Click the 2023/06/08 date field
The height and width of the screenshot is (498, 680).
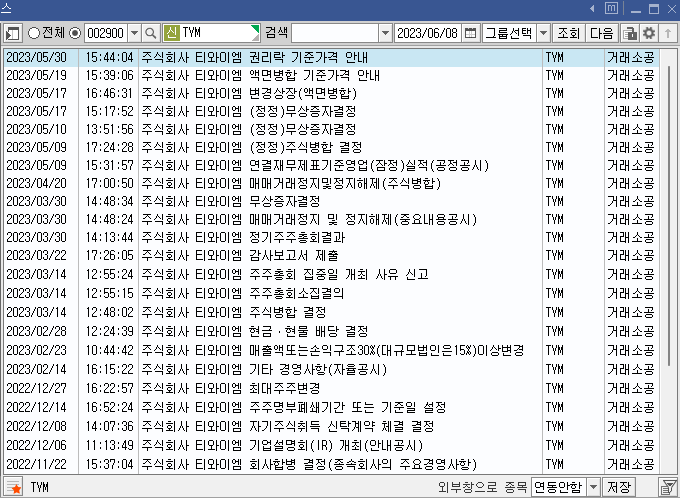pyautogui.click(x=428, y=33)
